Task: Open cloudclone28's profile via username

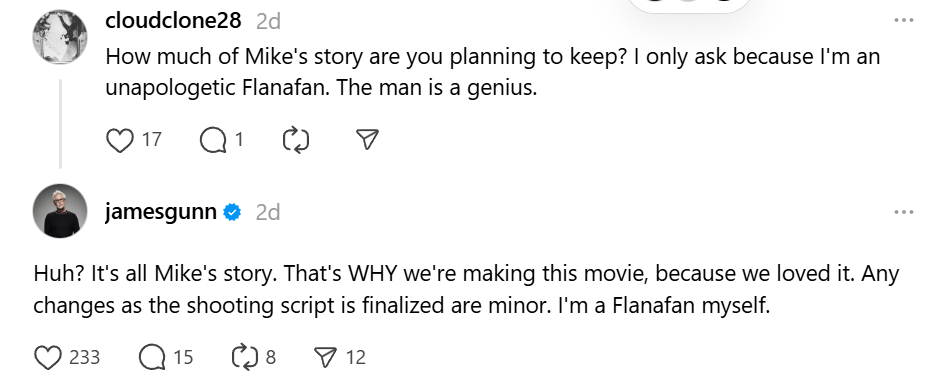Action: [x=174, y=21]
